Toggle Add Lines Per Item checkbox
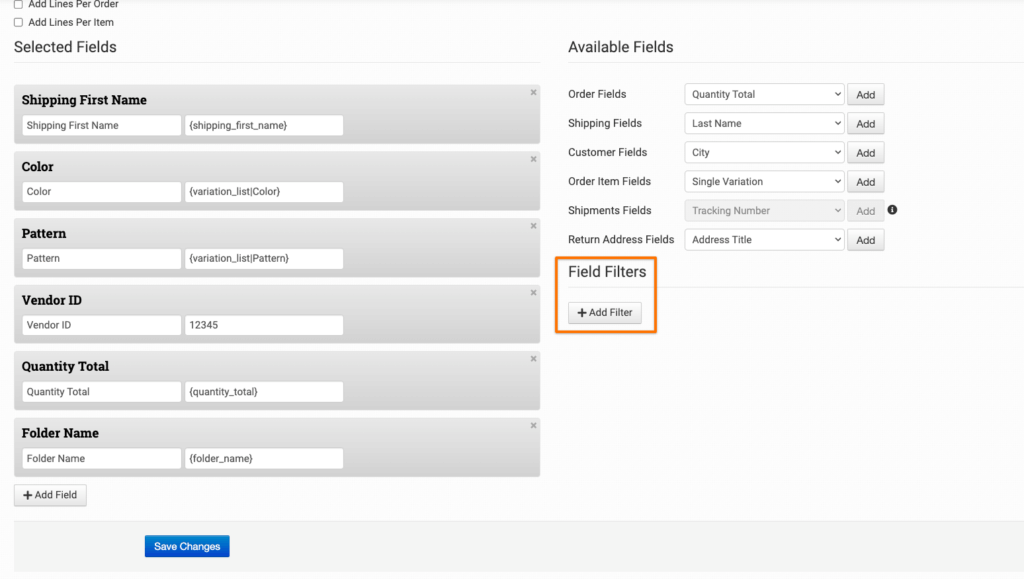 click(x=18, y=22)
